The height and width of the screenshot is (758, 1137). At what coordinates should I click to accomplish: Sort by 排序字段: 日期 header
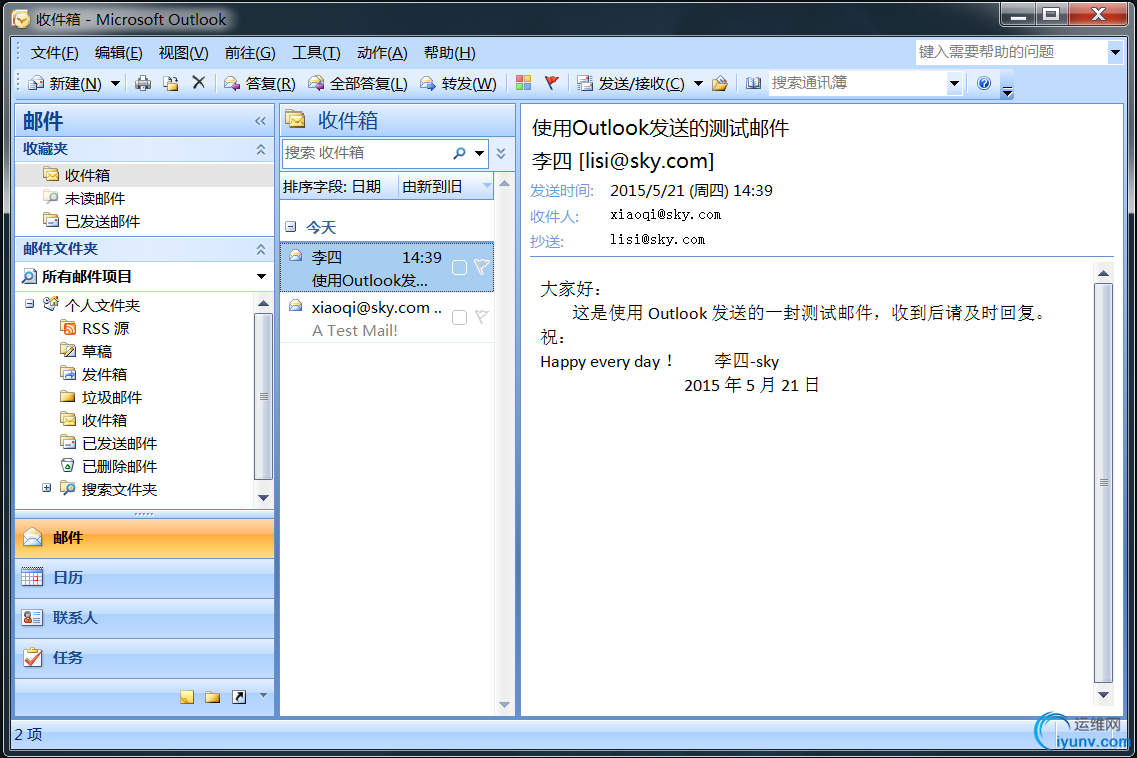pyautogui.click(x=339, y=186)
